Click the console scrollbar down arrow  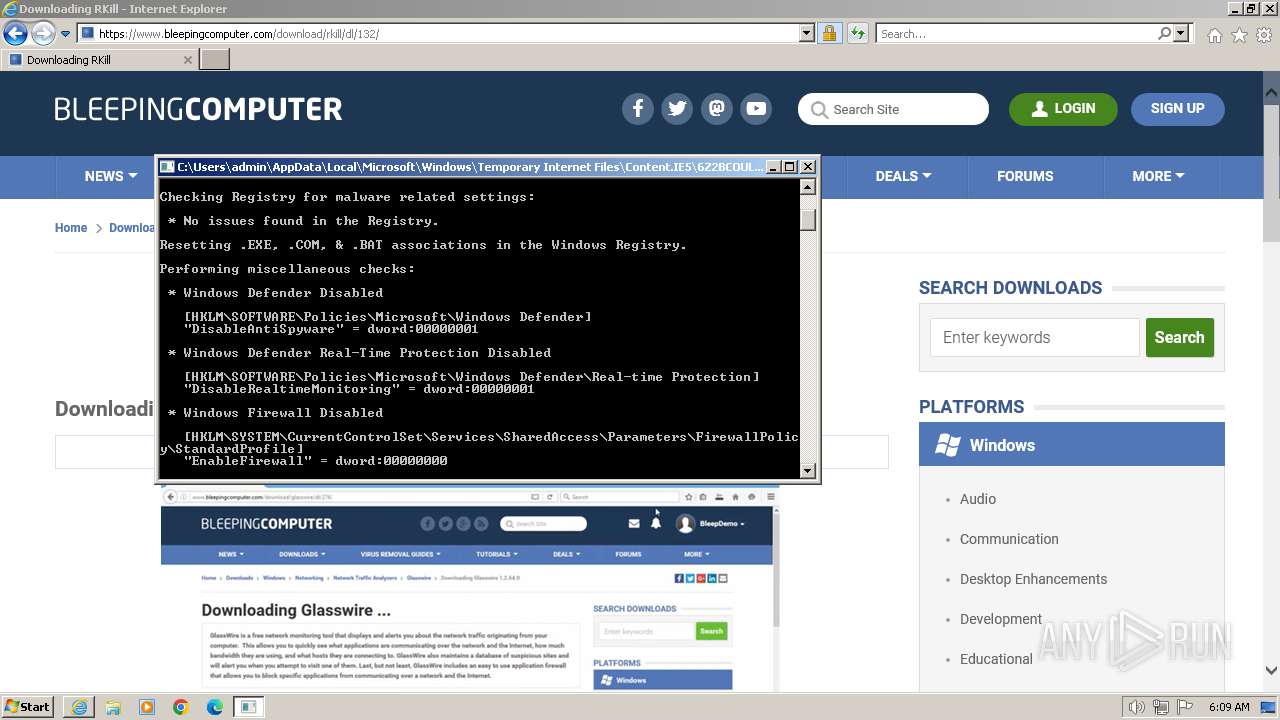(808, 470)
